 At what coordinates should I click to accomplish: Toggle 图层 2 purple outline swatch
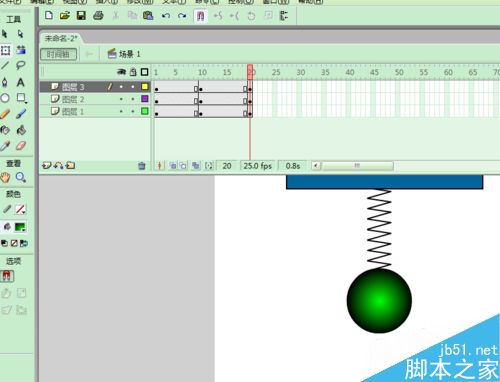point(145,99)
